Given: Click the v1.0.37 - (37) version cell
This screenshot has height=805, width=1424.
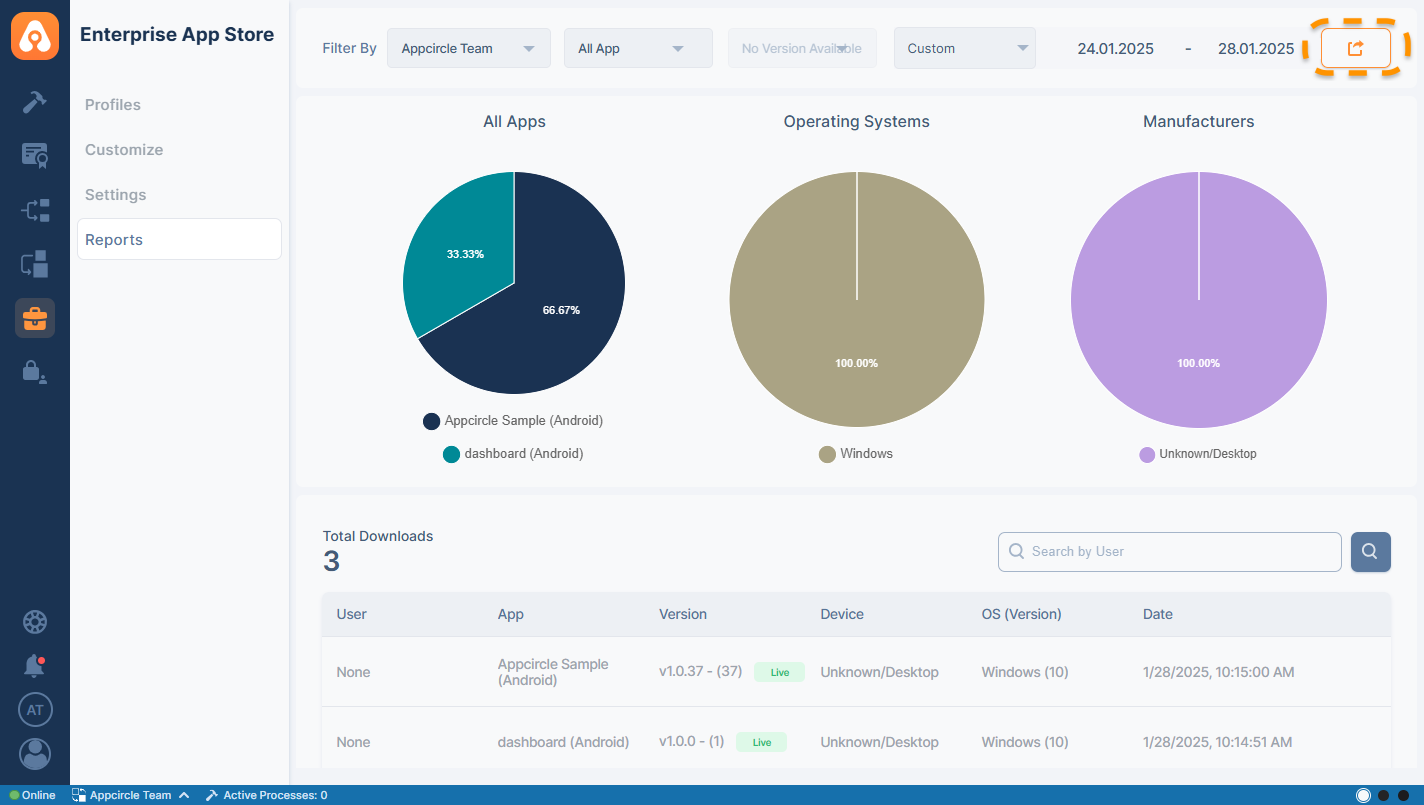Looking at the screenshot, I should tap(700, 671).
